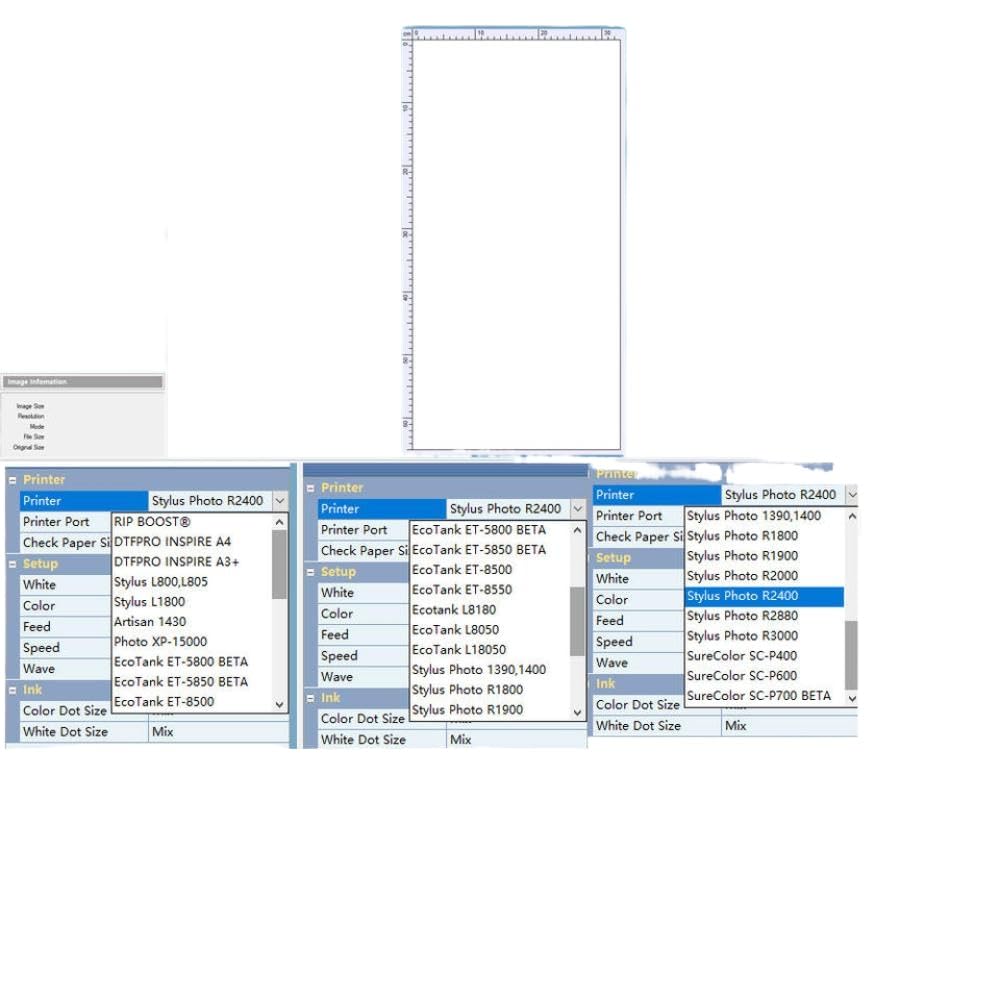The width and height of the screenshot is (1000, 1000).
Task: Collapse the Ink section in left panel
Action: coord(12,690)
